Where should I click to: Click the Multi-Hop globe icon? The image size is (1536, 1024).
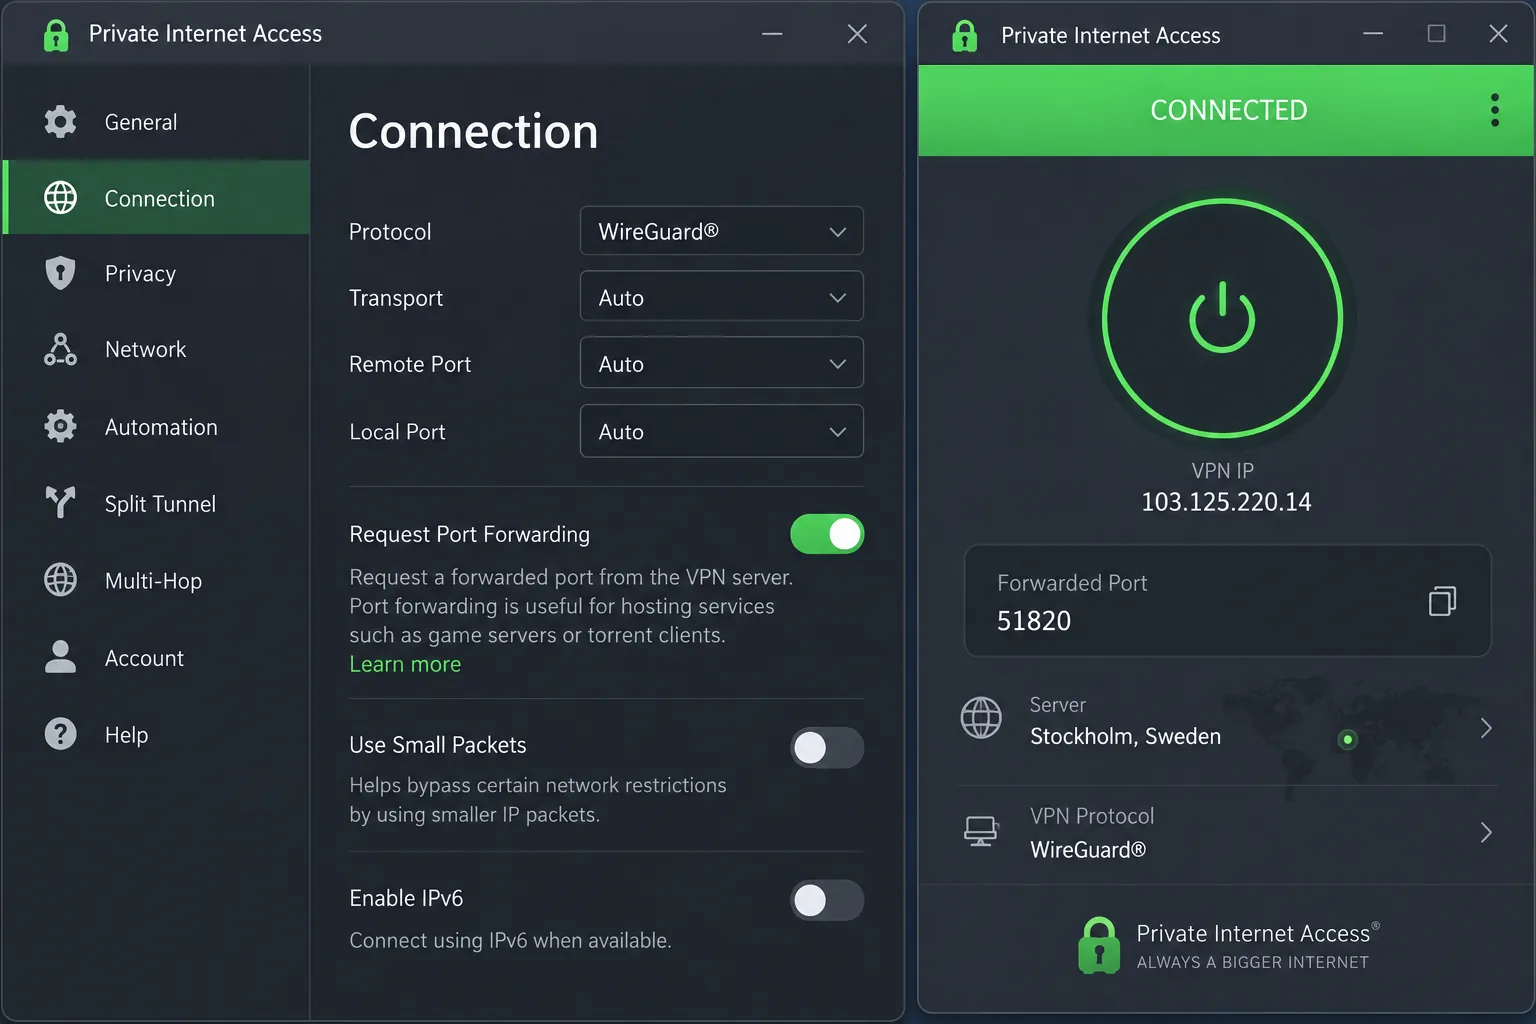(60, 580)
